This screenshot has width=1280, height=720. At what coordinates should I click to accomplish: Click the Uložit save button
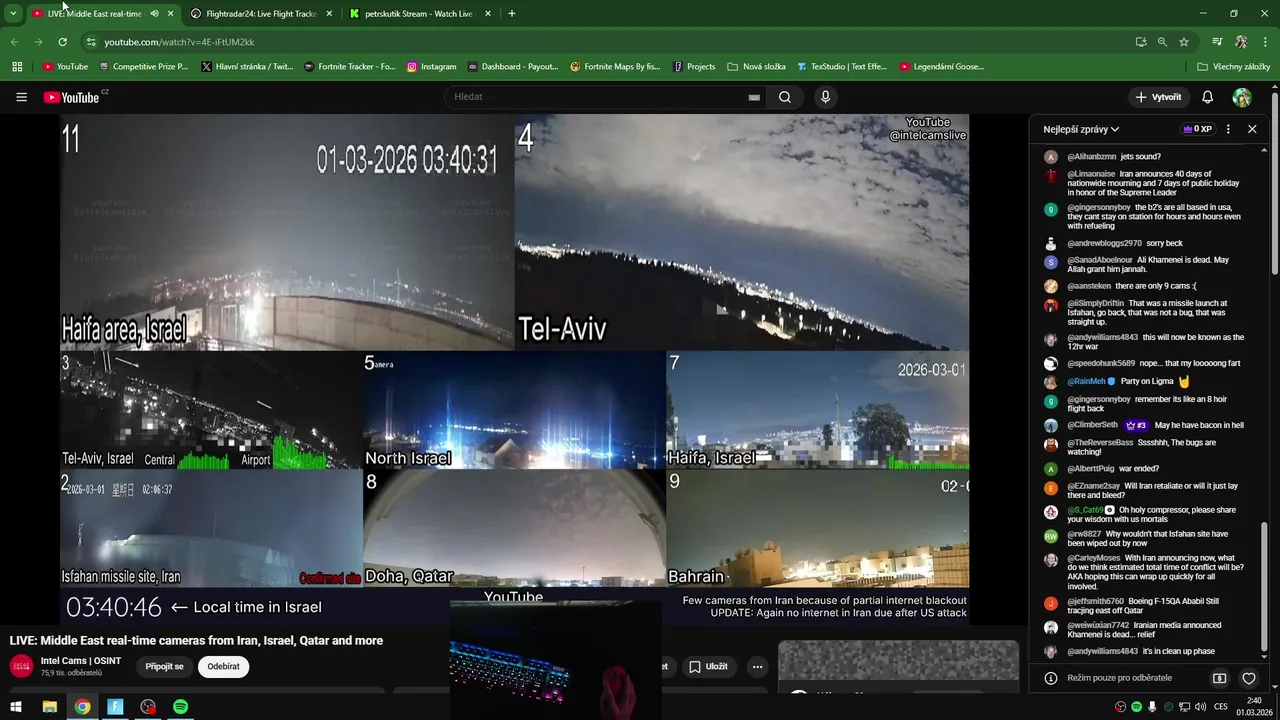pos(708,666)
